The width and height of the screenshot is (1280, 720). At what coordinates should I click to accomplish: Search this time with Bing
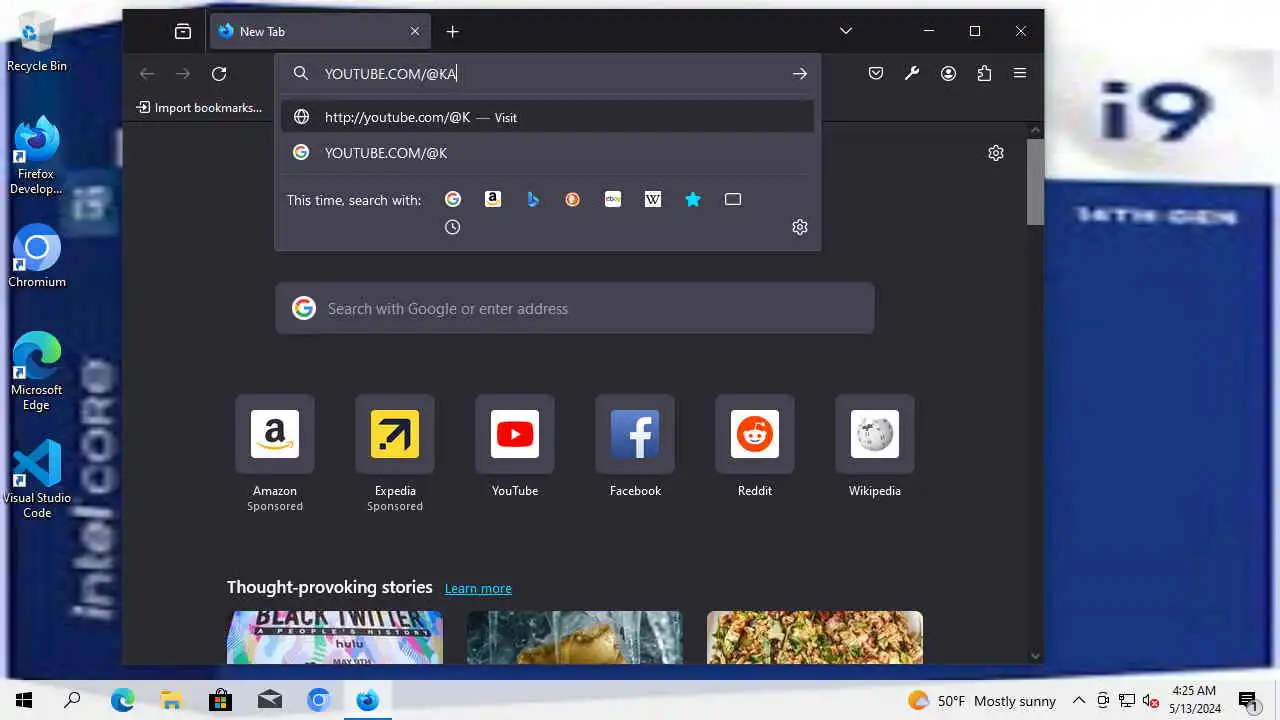coord(533,199)
